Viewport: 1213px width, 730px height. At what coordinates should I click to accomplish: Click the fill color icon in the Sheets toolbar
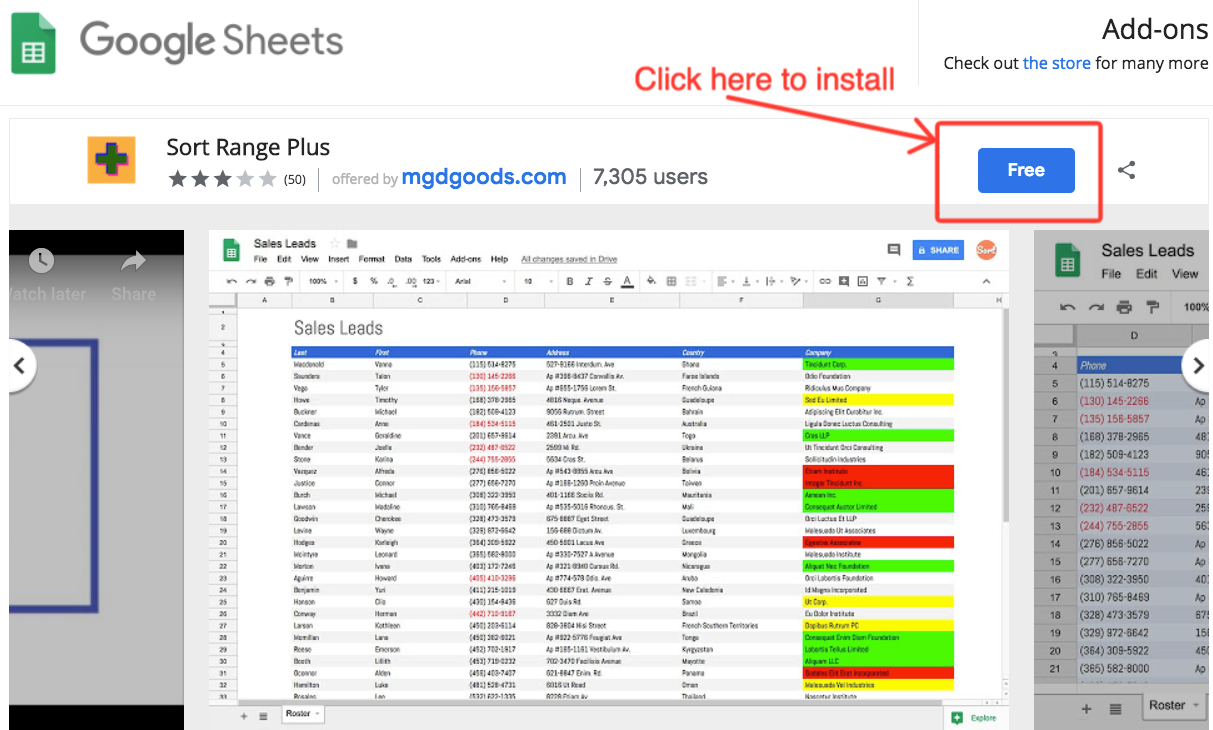[x=650, y=281]
